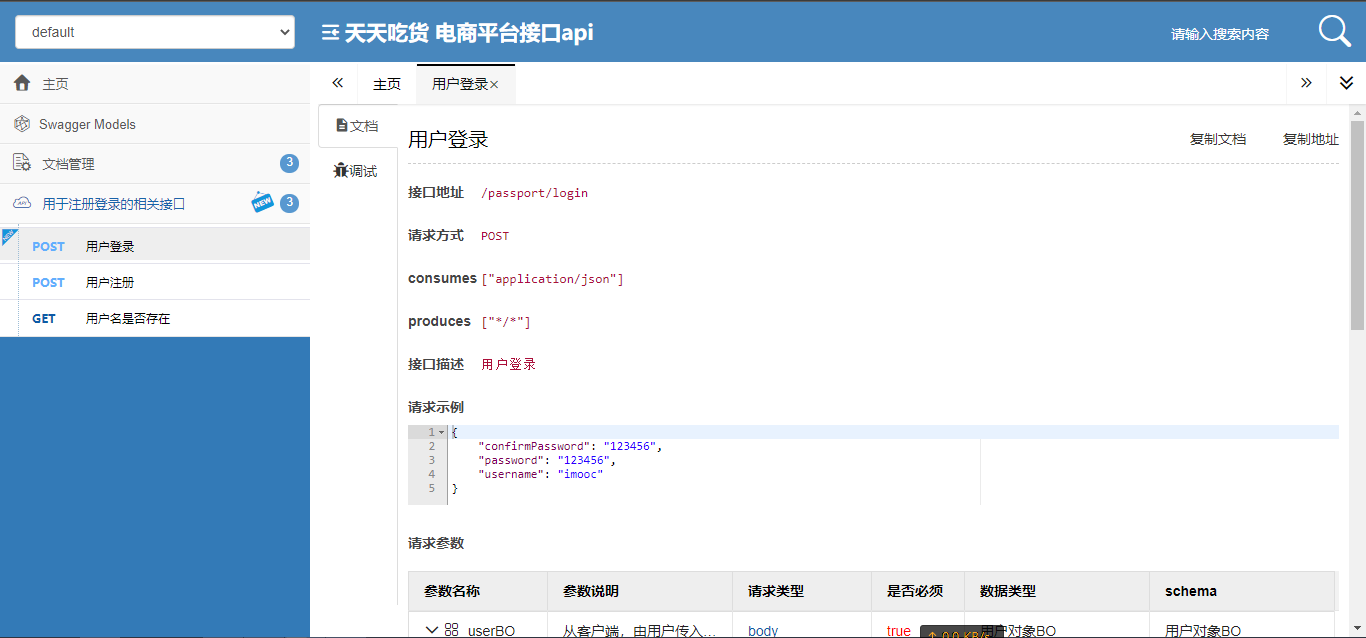The width and height of the screenshot is (1366, 638).
Task: Click the NEW badge icon
Action: 262,202
